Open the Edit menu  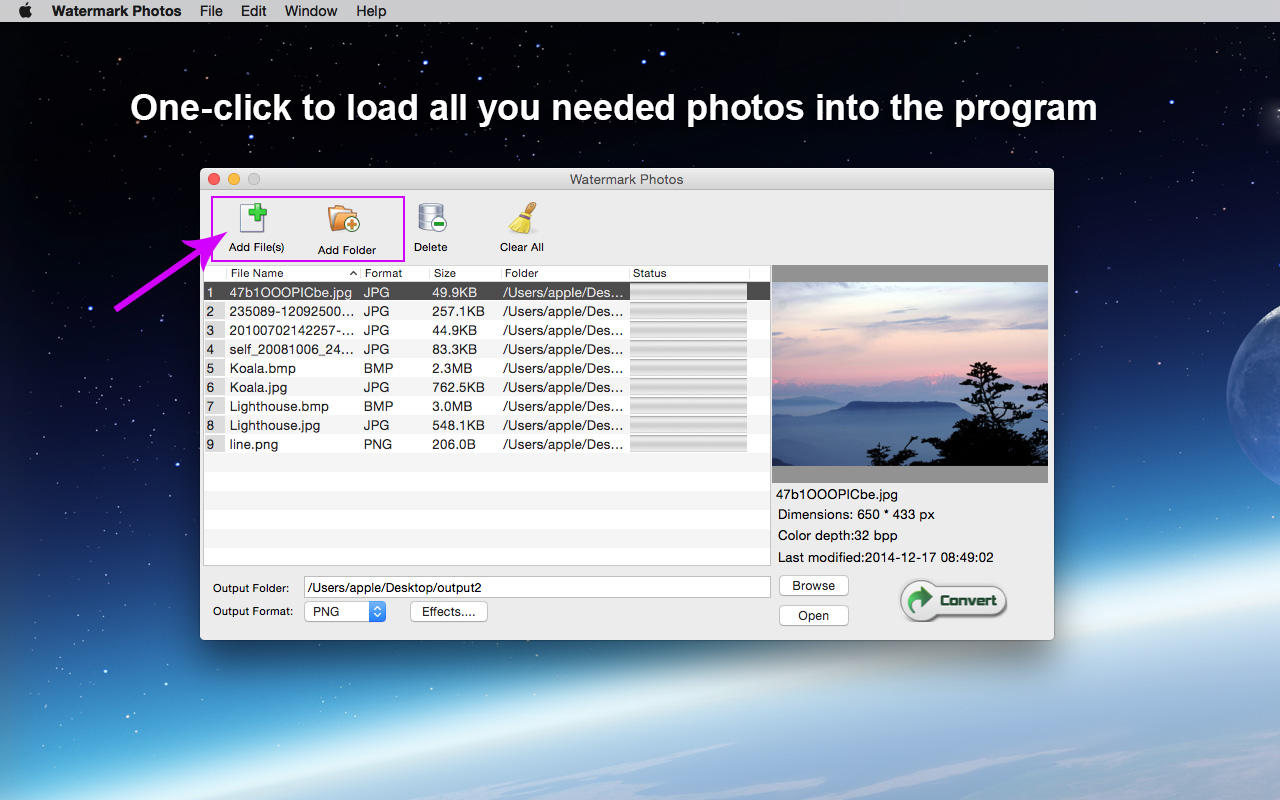(254, 11)
